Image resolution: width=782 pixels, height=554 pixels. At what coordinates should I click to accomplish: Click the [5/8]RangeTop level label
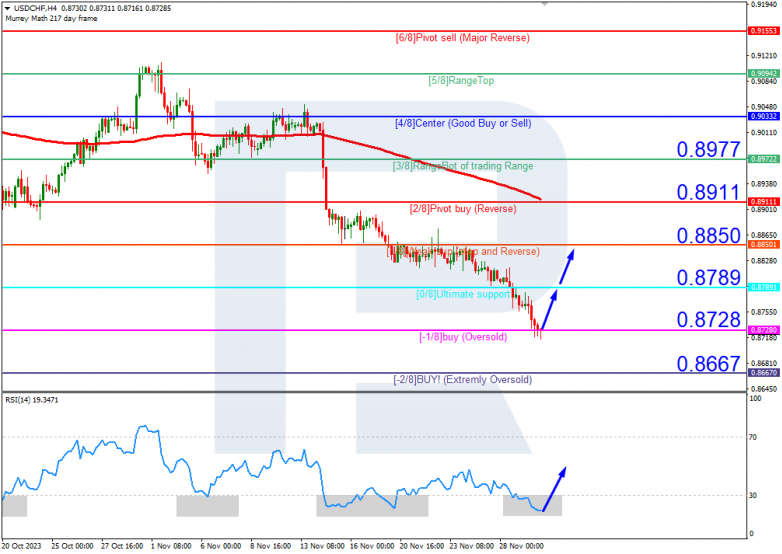[x=461, y=80]
